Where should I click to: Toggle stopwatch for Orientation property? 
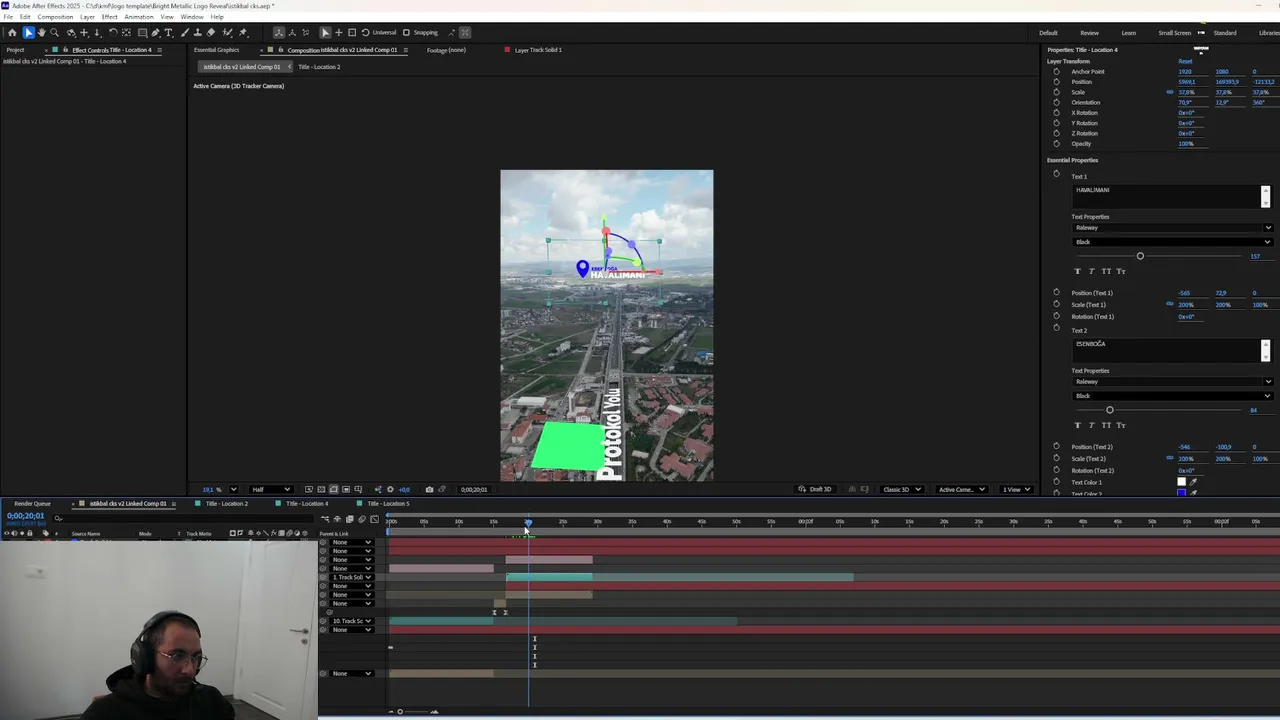(x=1056, y=102)
